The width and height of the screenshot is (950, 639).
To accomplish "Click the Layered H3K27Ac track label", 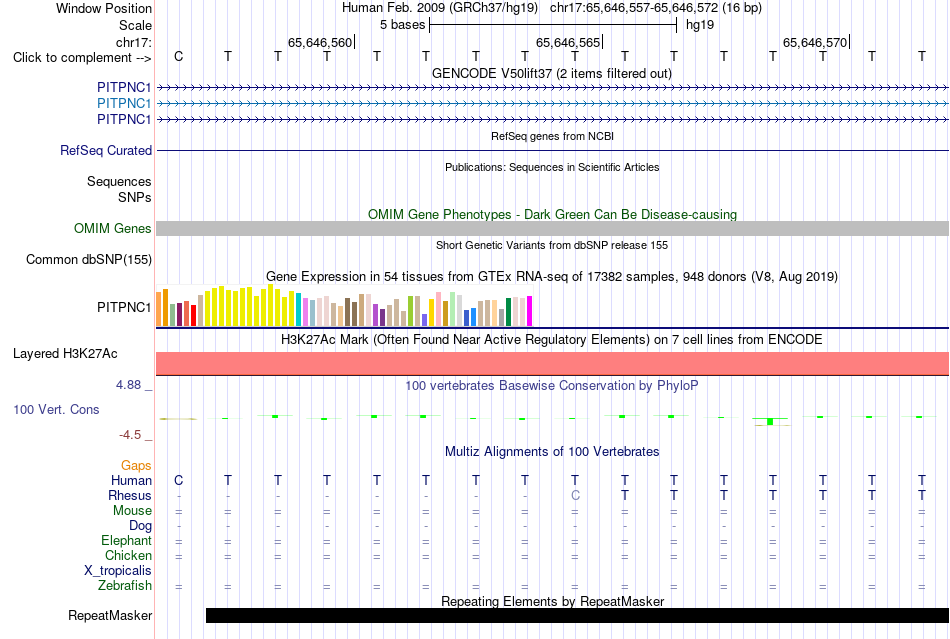I will (65, 354).
